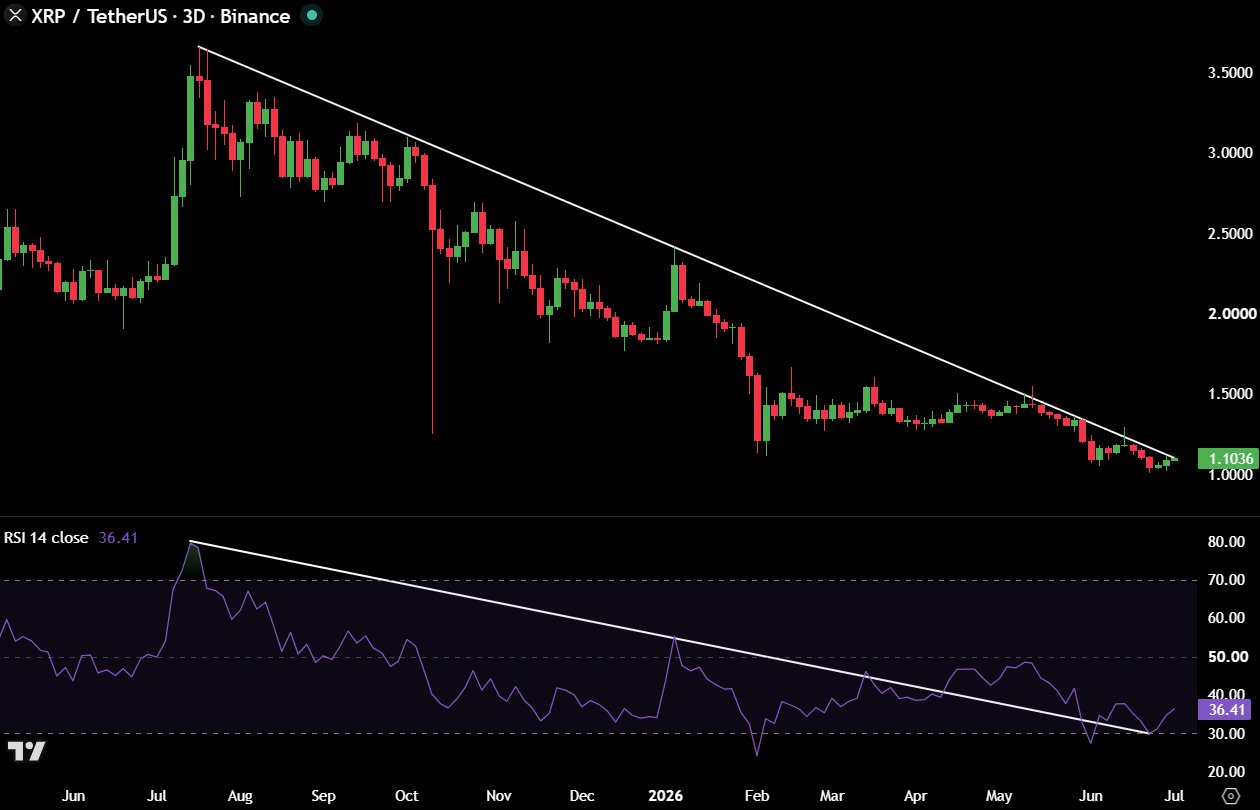
Task: Click the purple 36.41 RSI scale tag
Action: pos(1226,710)
